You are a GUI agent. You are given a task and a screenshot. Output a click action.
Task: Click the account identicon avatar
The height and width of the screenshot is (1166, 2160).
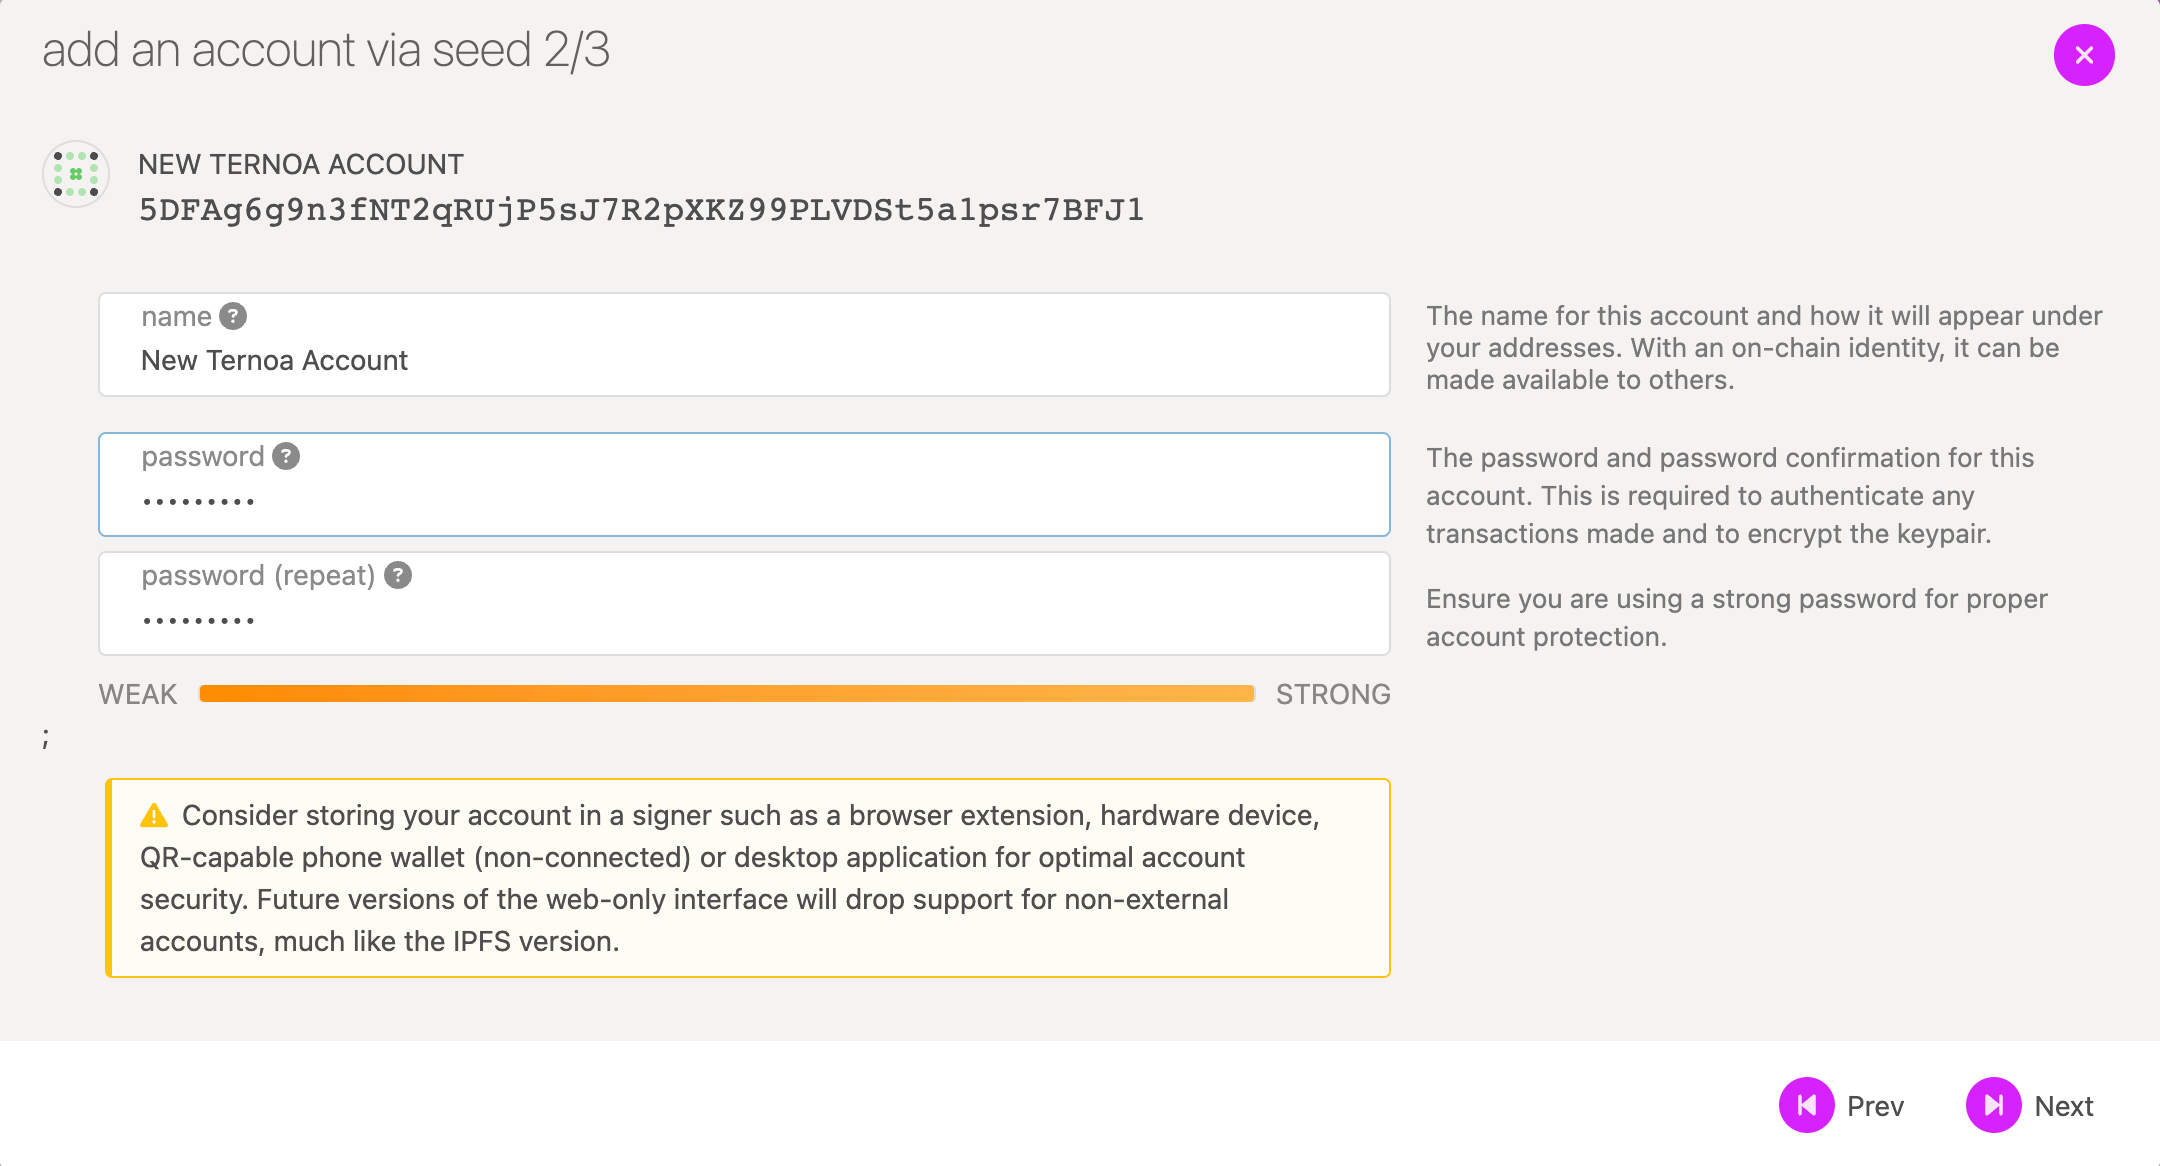pyautogui.click(x=76, y=174)
